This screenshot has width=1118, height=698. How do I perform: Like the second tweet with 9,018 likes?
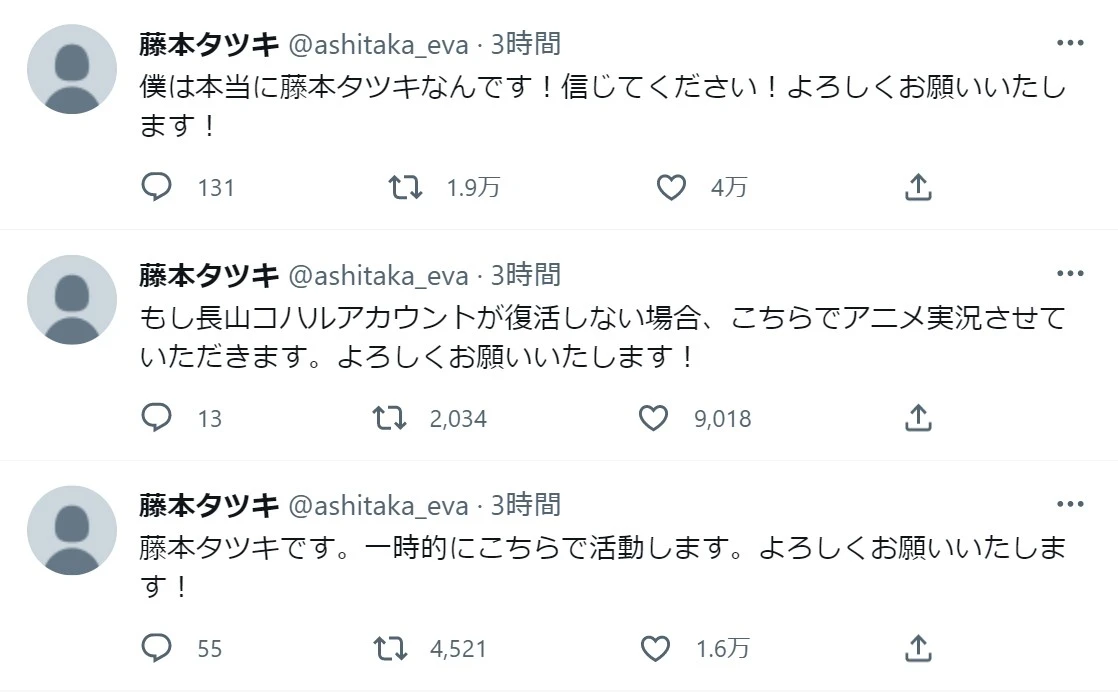655,418
